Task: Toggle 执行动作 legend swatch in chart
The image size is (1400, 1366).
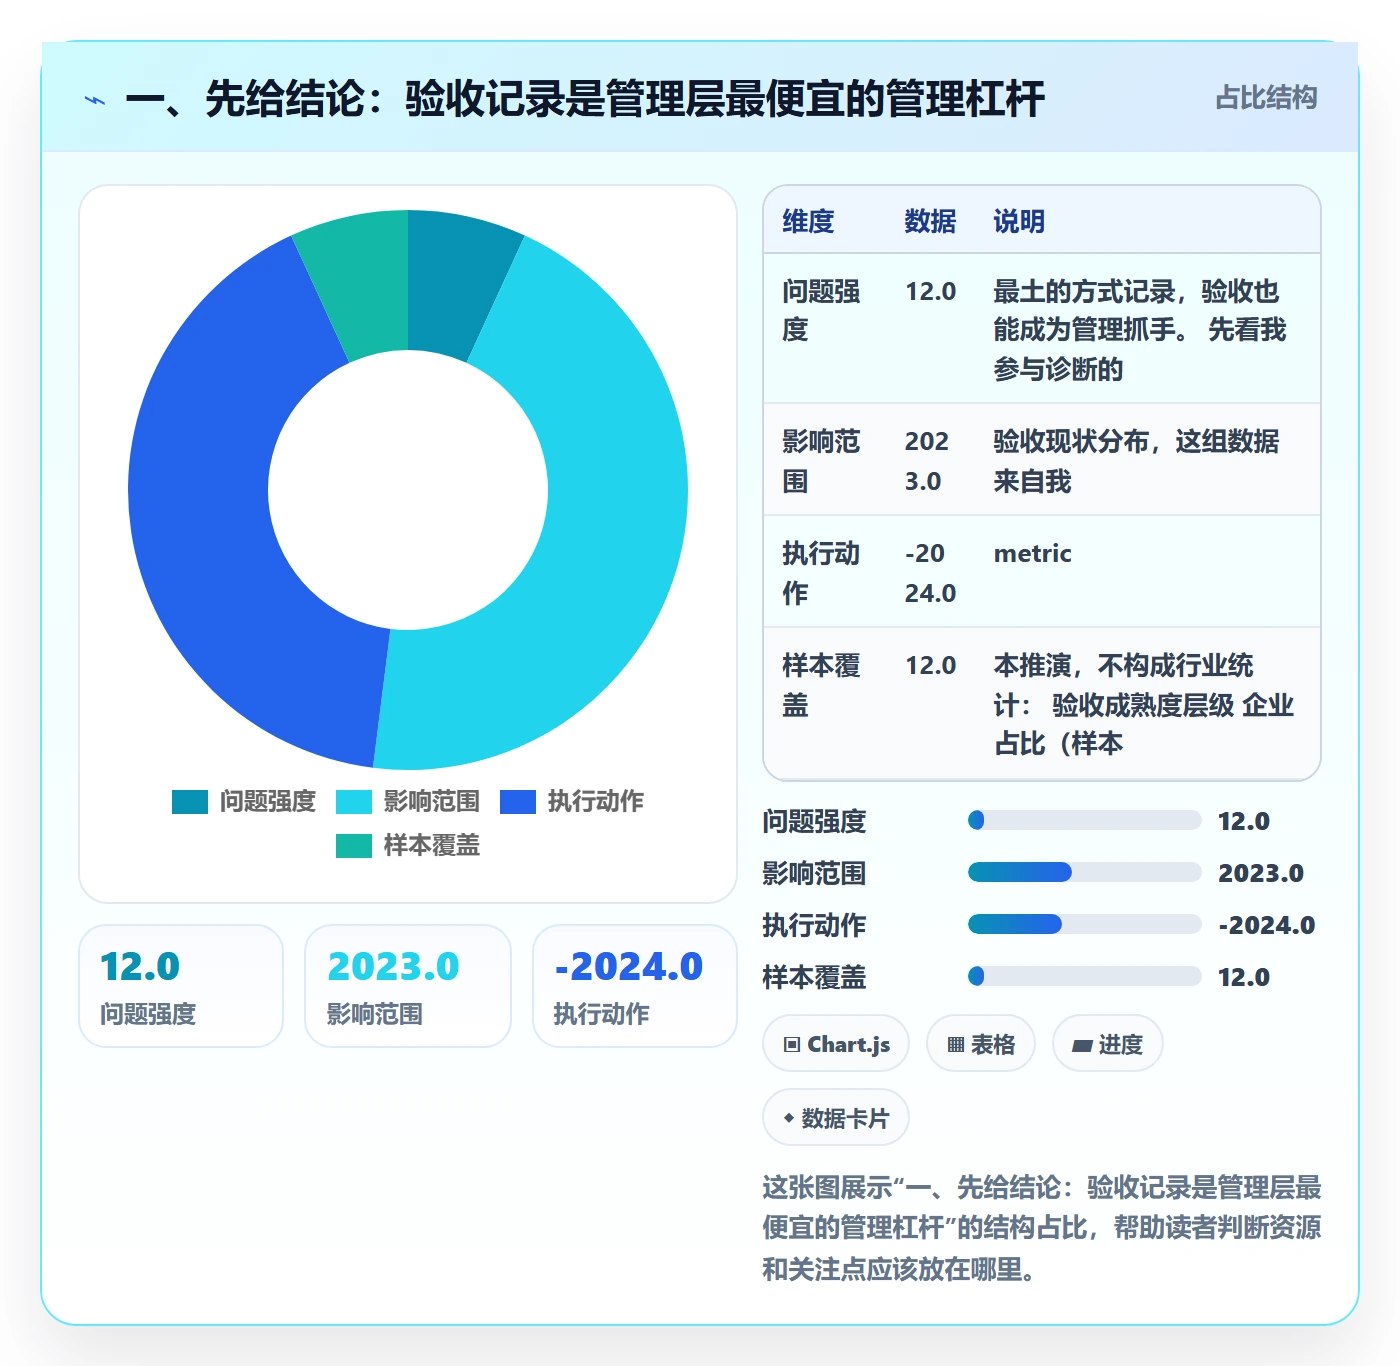Action: 518,802
